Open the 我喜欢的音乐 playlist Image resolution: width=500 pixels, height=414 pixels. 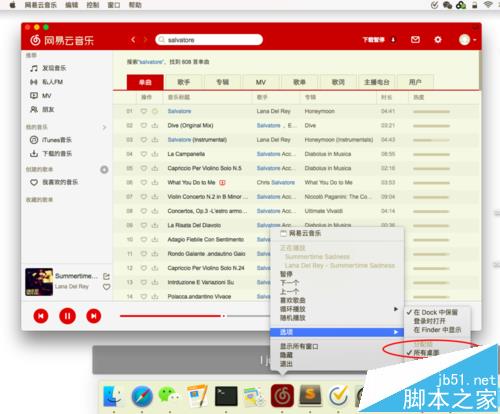pos(54,182)
